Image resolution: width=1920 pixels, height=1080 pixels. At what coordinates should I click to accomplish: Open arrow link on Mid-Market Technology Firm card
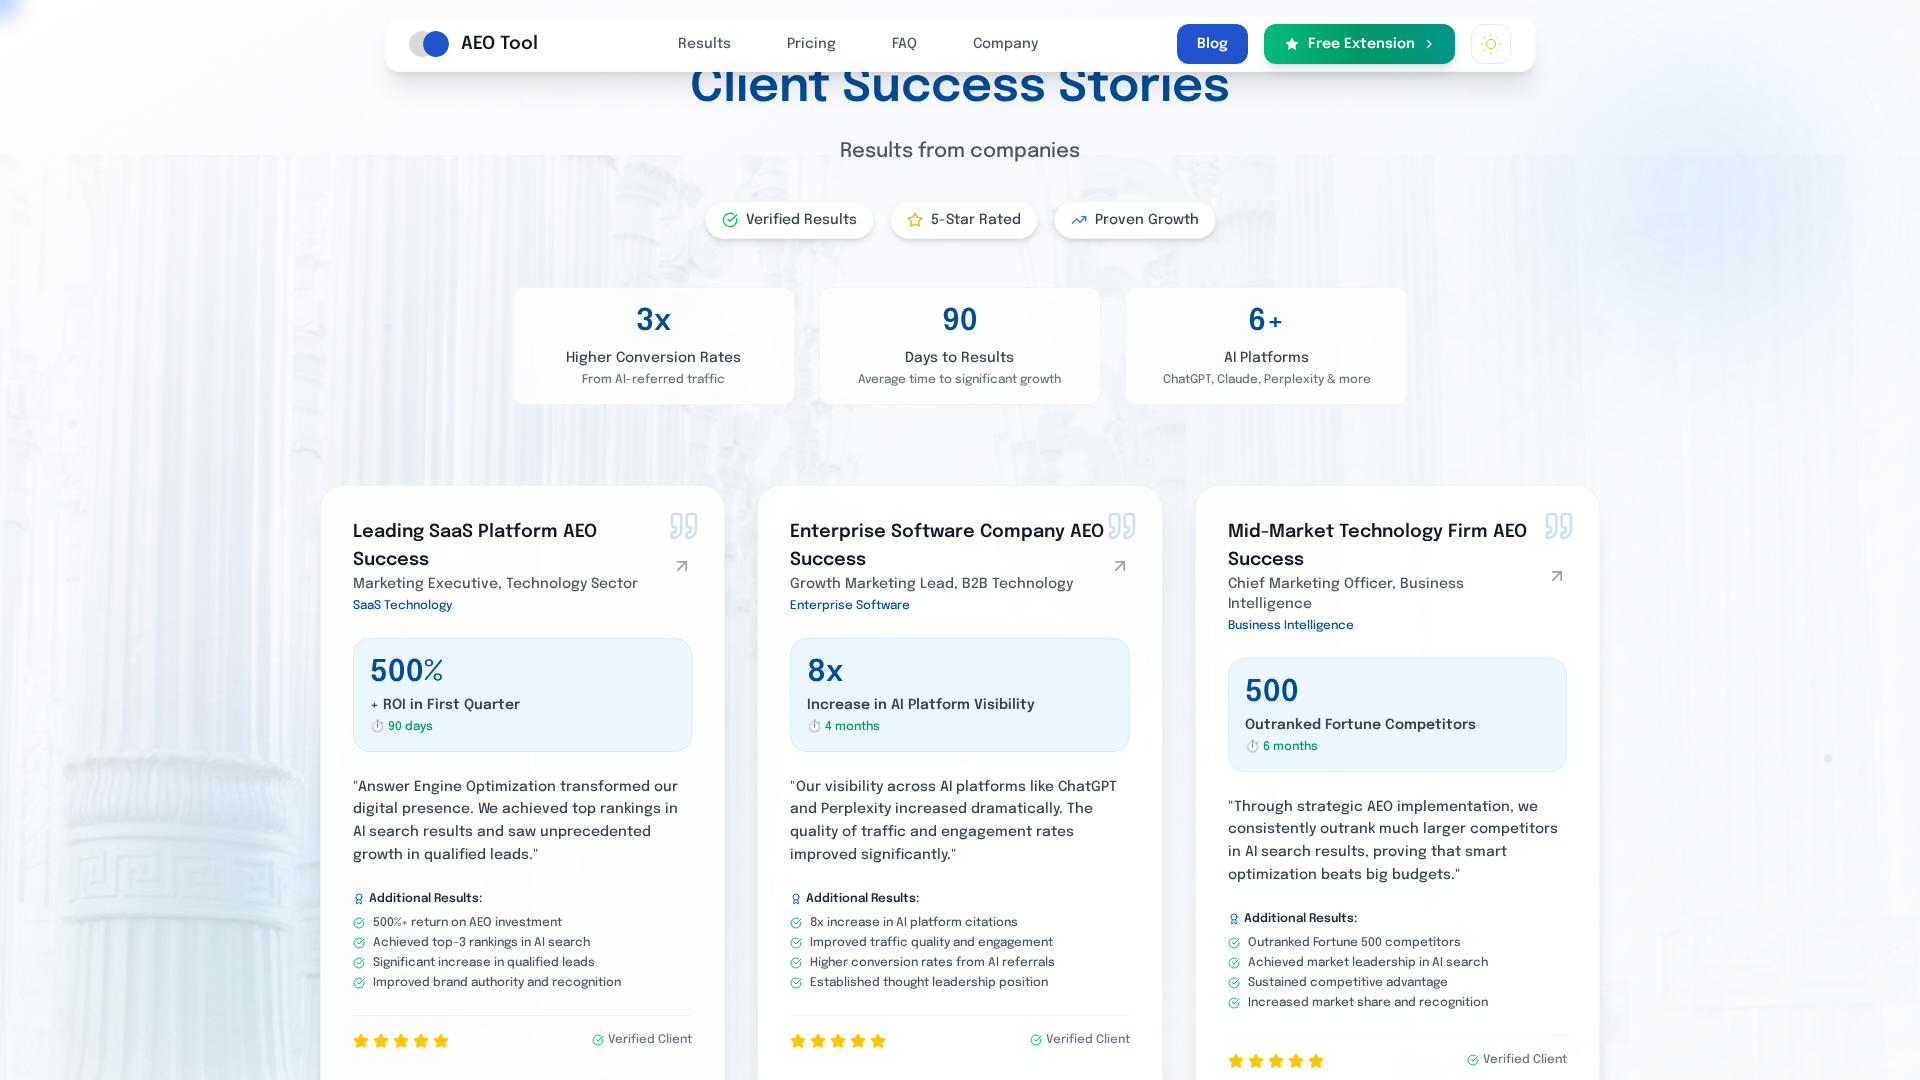tap(1557, 576)
